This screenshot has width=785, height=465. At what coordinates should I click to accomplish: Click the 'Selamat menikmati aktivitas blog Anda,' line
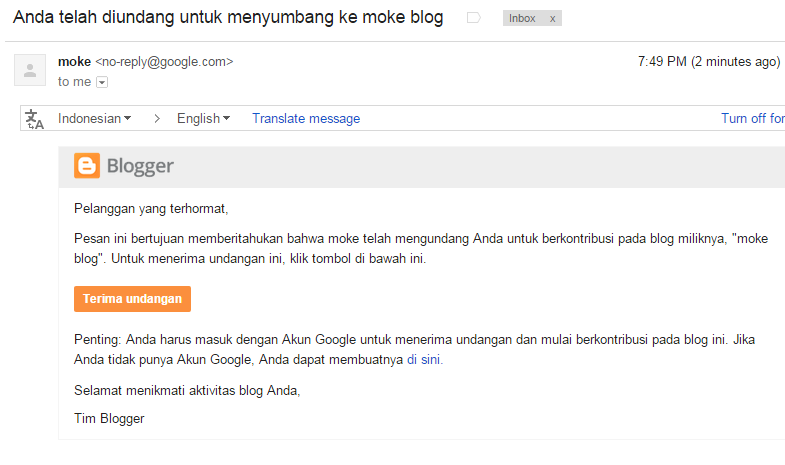click(x=187, y=390)
